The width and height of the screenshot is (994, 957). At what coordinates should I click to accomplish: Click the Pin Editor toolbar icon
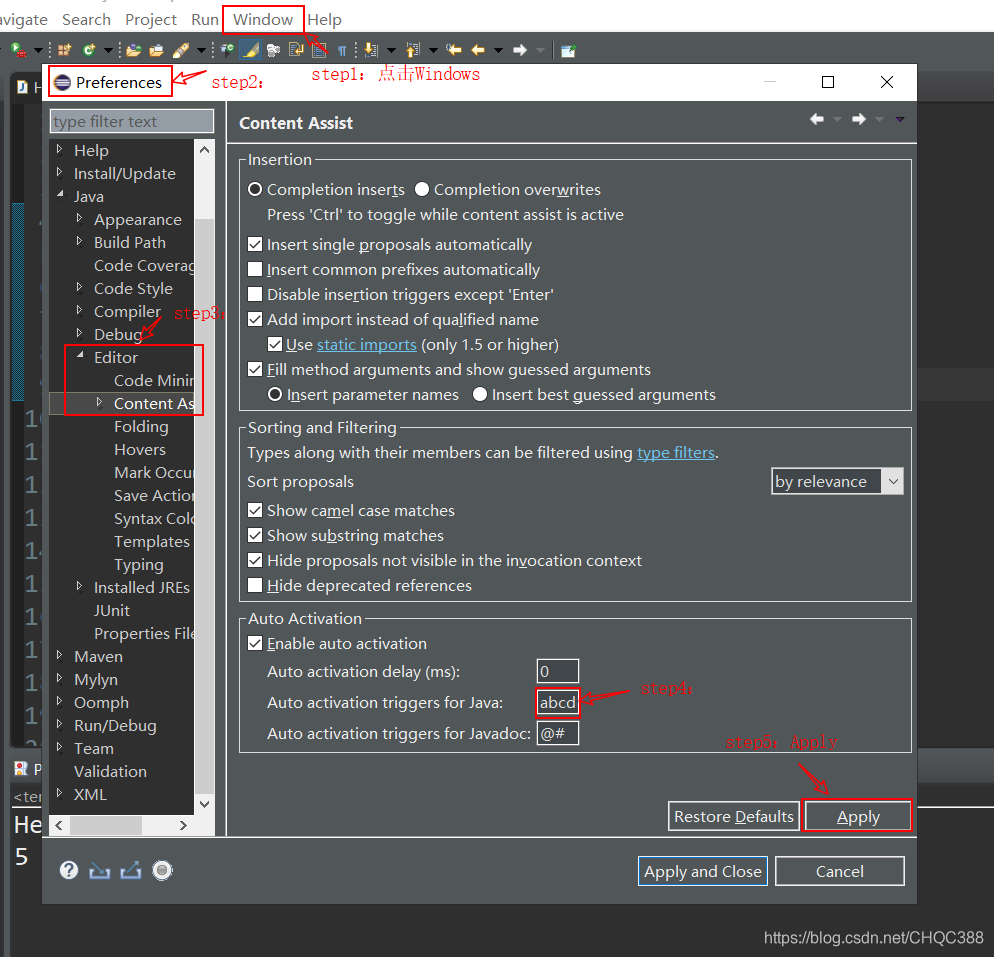coord(568,50)
